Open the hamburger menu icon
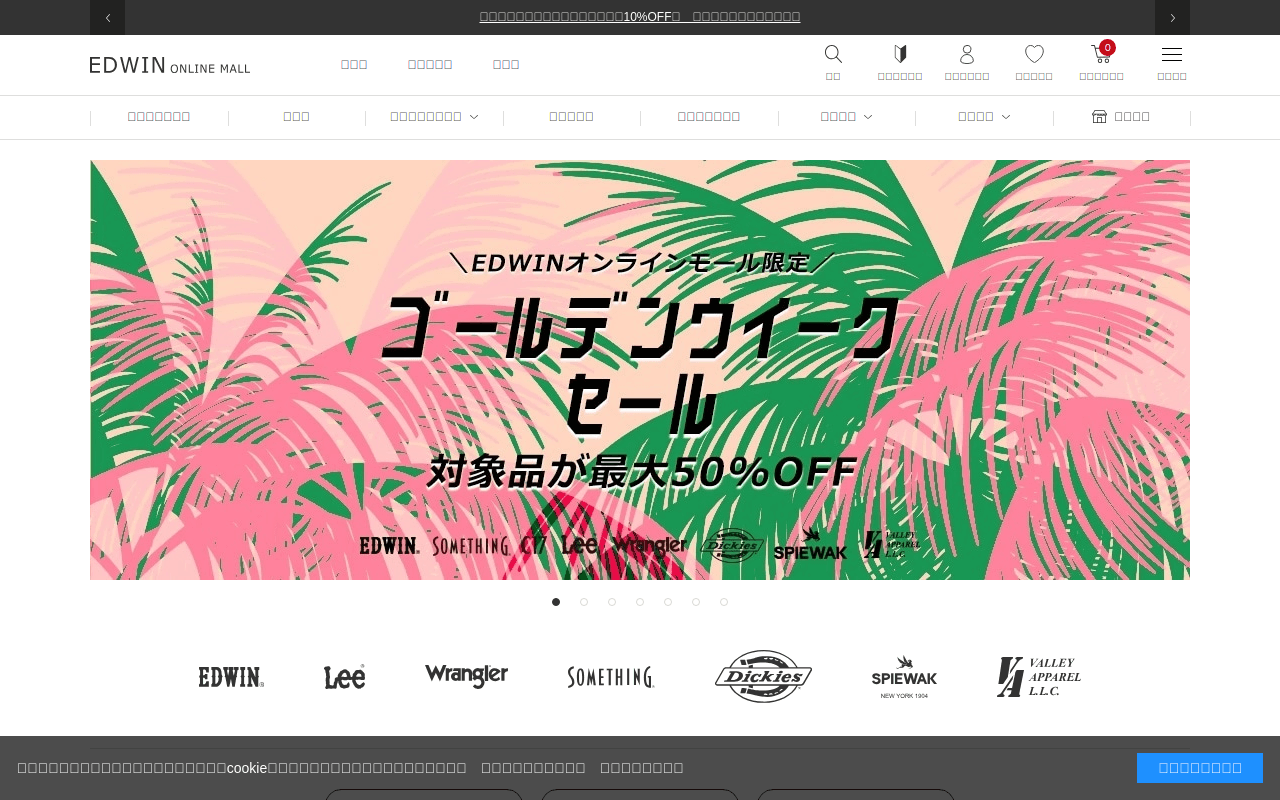The image size is (1280, 800). 1172,54
